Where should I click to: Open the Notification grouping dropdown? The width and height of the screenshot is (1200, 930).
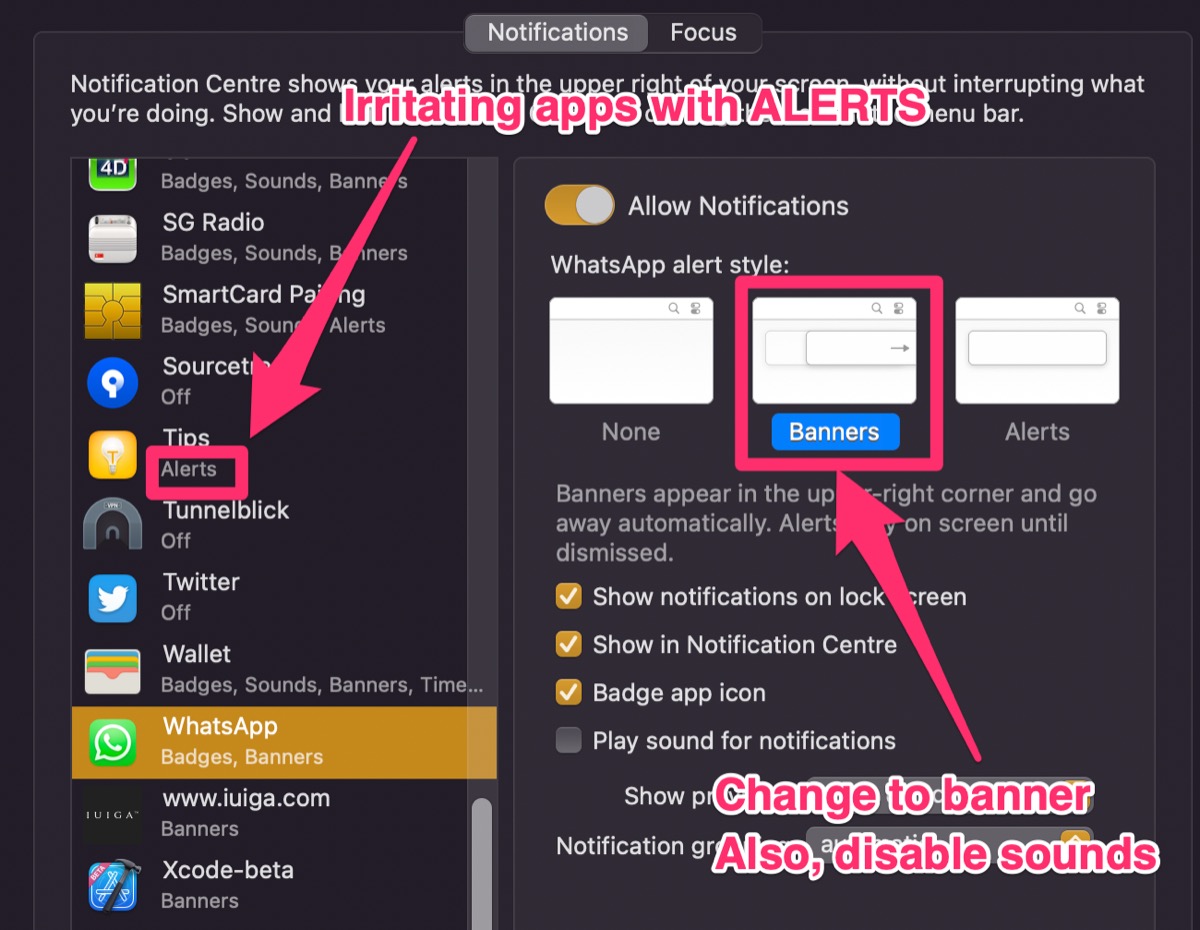948,845
